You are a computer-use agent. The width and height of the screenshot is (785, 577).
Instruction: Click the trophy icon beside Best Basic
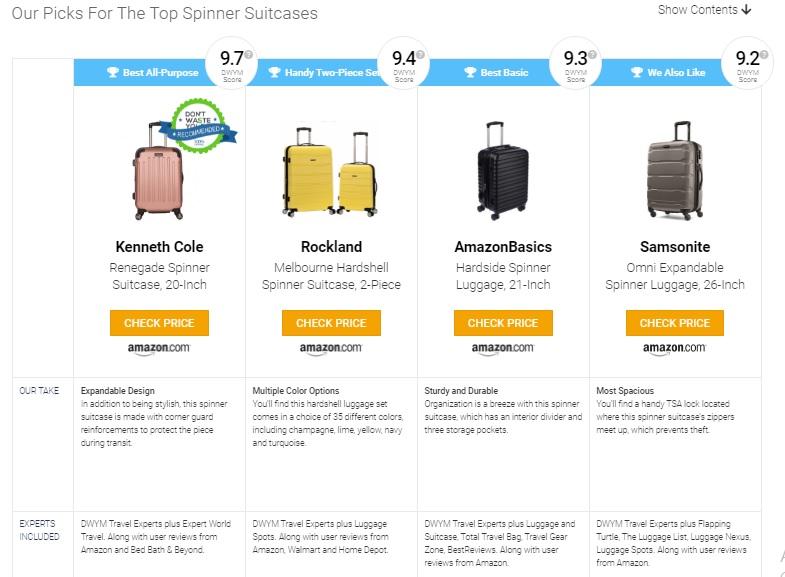471,73
